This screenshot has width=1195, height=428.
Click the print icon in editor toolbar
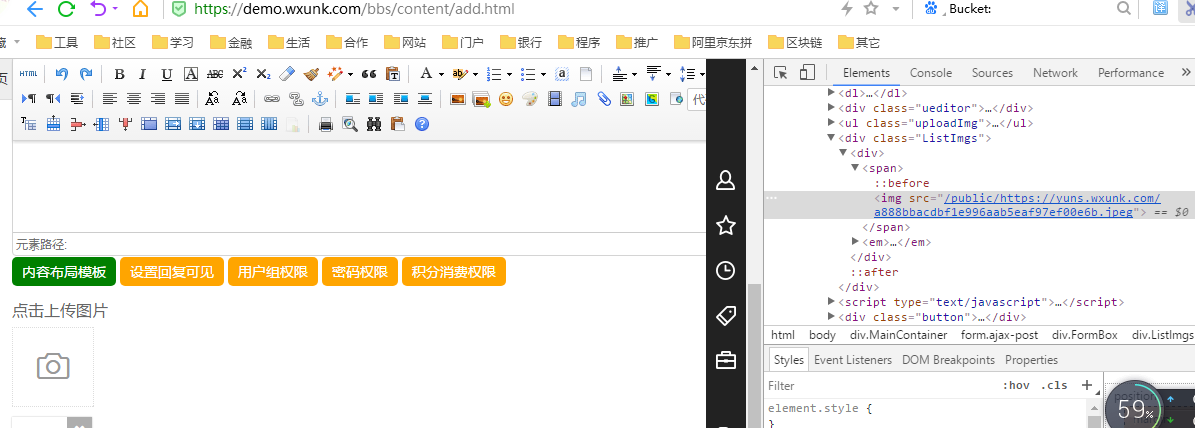pos(325,124)
